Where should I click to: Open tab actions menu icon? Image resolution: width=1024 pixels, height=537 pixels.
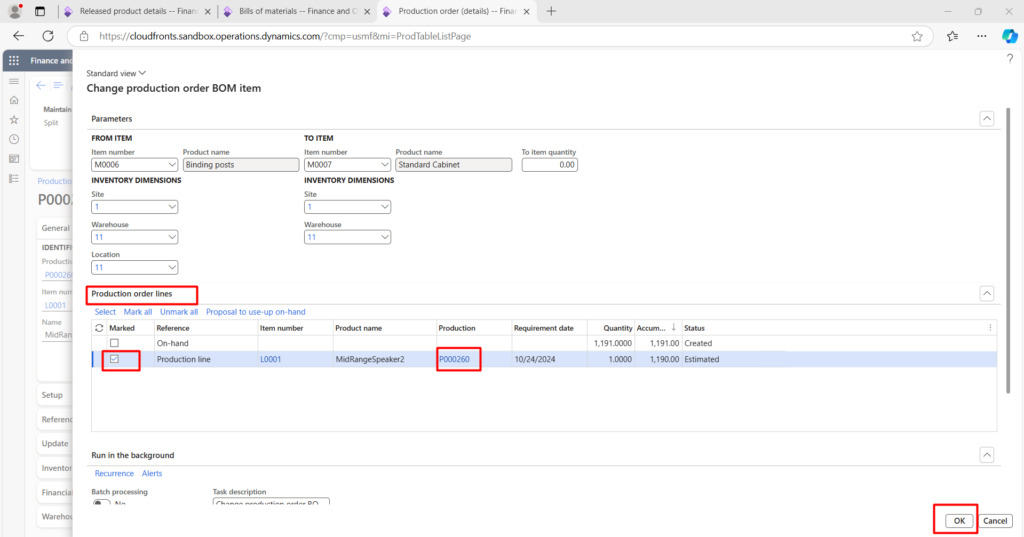click(x=40, y=11)
